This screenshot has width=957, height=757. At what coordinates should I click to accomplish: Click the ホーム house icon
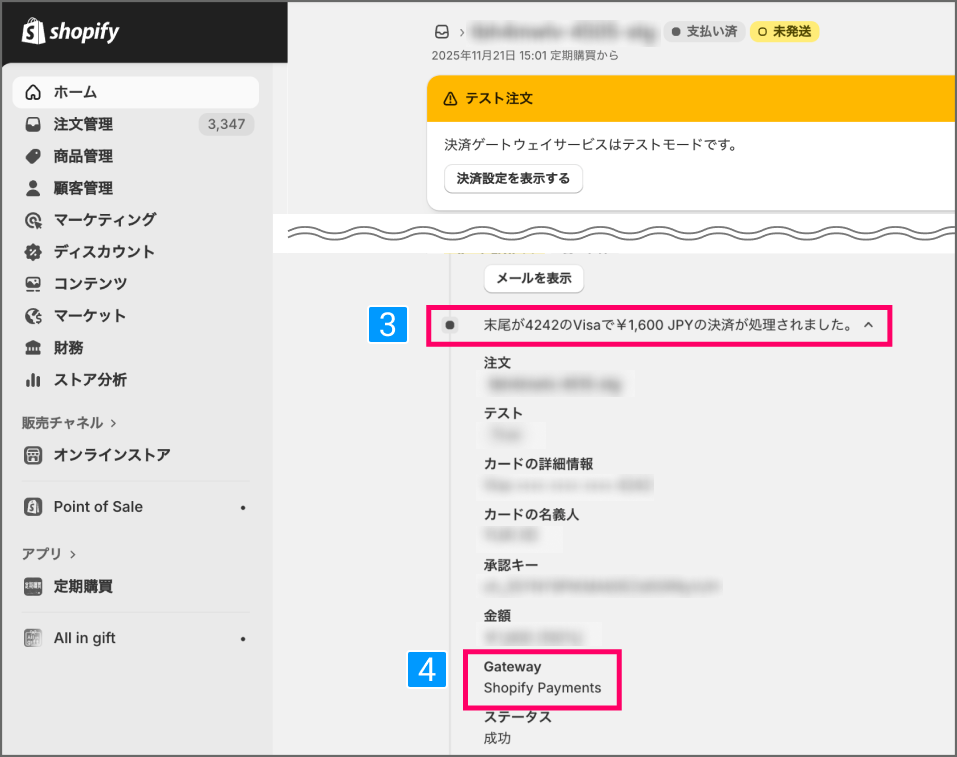point(34,93)
